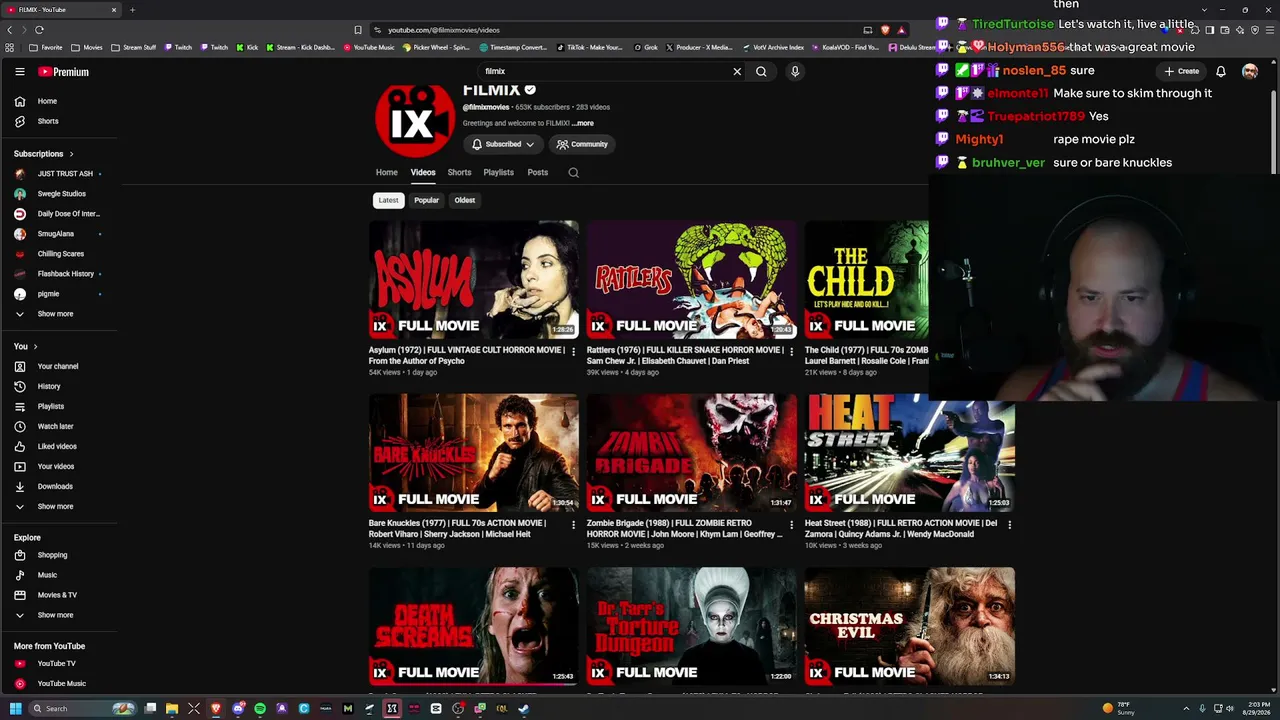
Task: Open the YouTube guide hamburger menu
Action: click(x=20, y=72)
